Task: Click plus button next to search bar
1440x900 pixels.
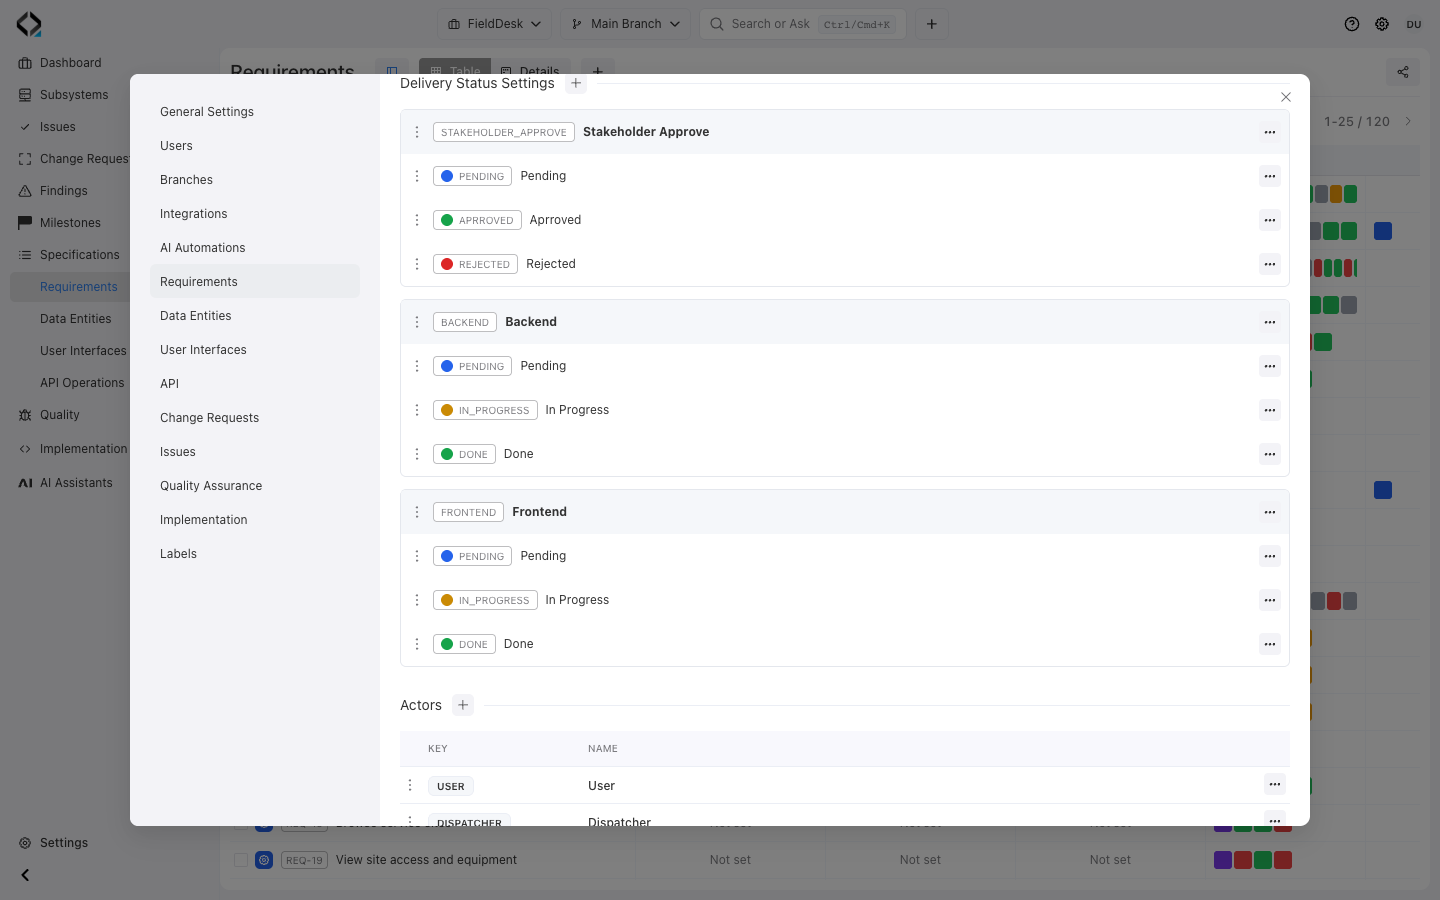Action: tap(931, 24)
